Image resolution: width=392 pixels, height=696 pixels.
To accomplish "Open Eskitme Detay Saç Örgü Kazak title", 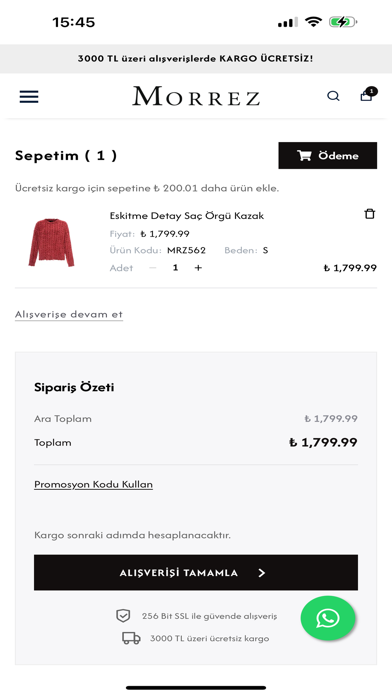I will pyautogui.click(x=186, y=216).
